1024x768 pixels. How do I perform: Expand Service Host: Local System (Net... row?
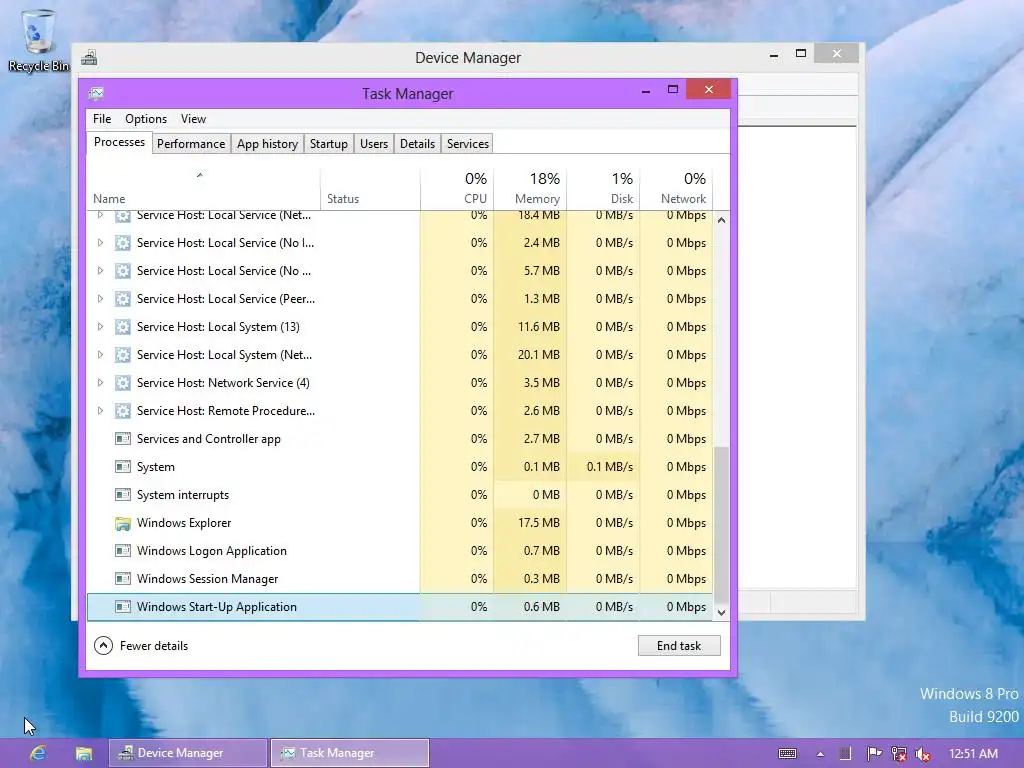point(100,355)
